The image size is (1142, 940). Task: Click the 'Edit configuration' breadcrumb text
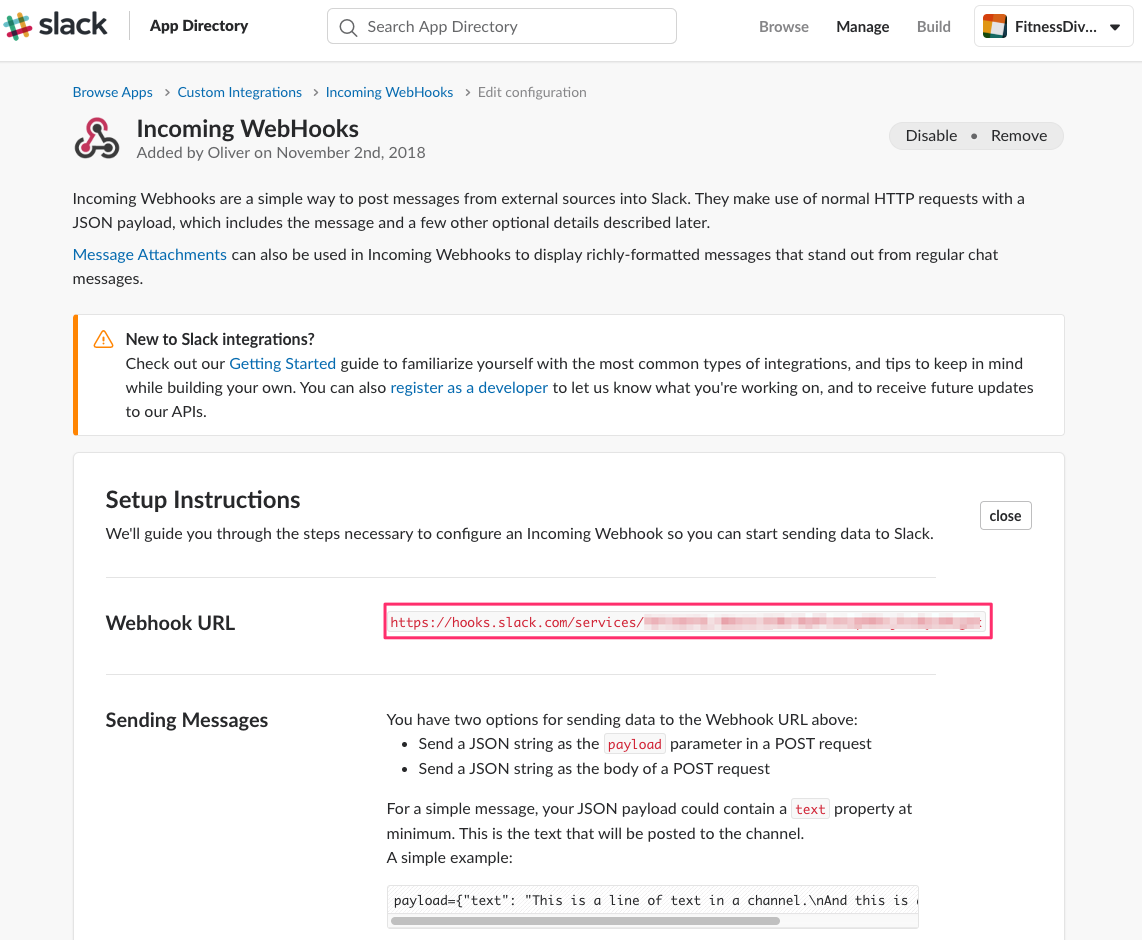pyautogui.click(x=532, y=92)
